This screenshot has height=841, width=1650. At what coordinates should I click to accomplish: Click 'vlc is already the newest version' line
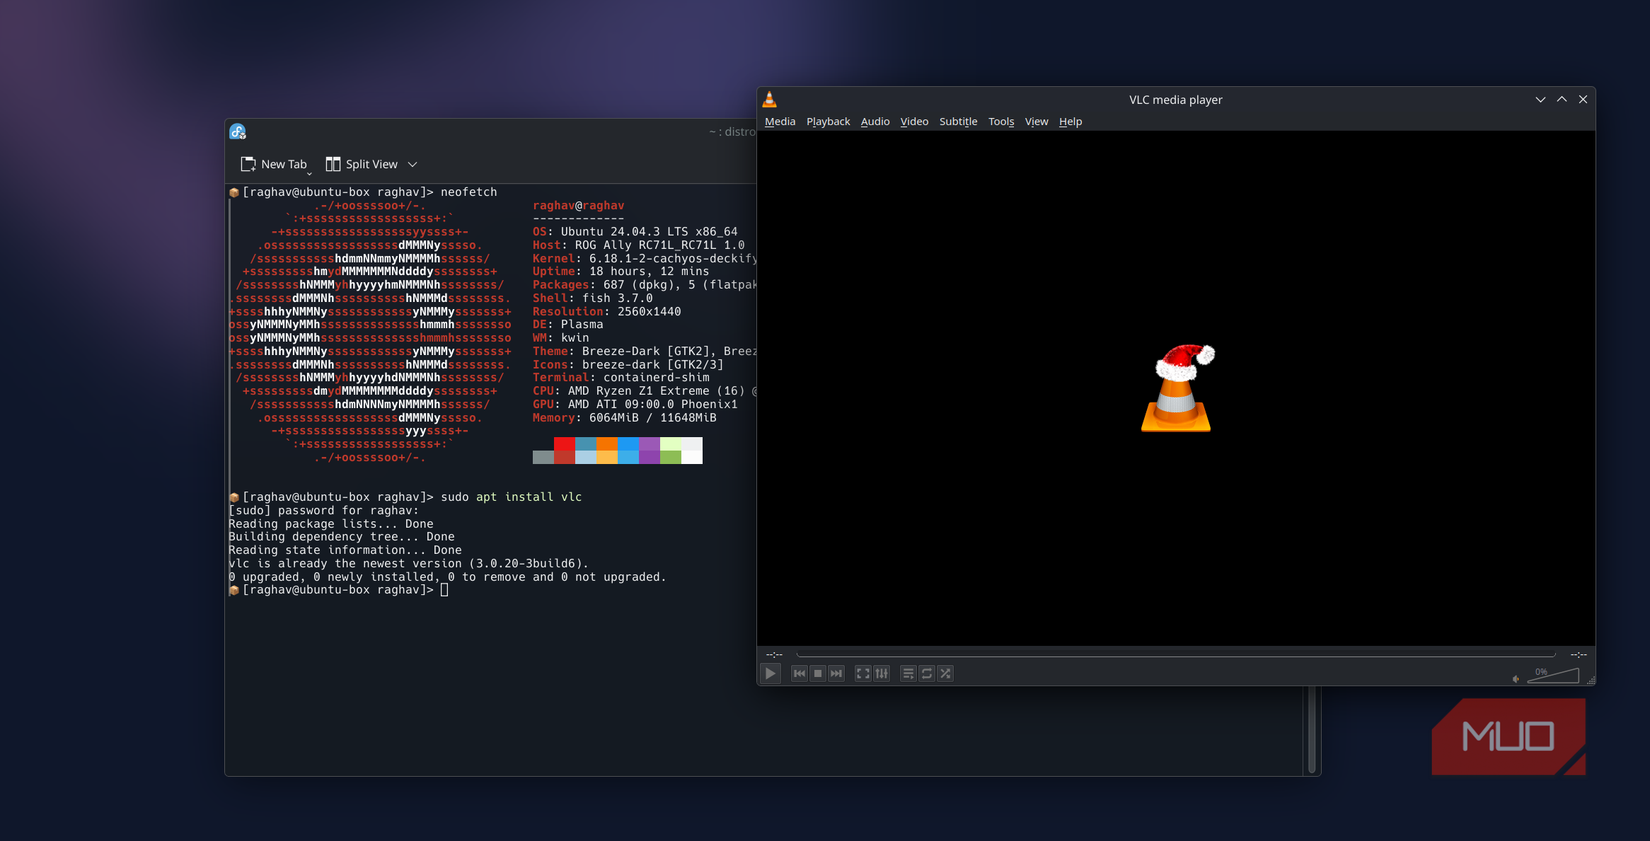(409, 563)
